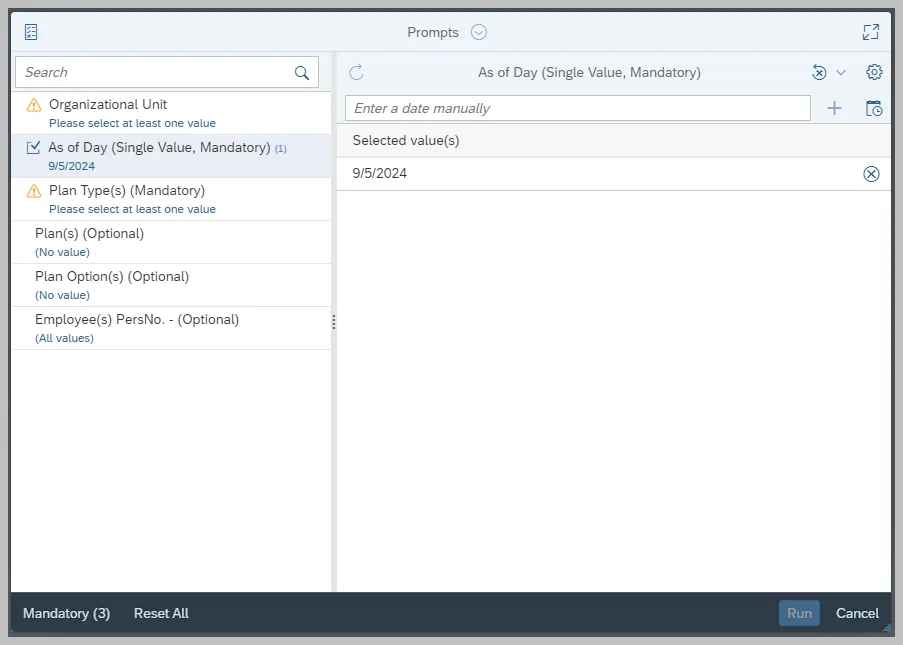
Task: Click the reset prompt value icon
Action: click(x=819, y=72)
